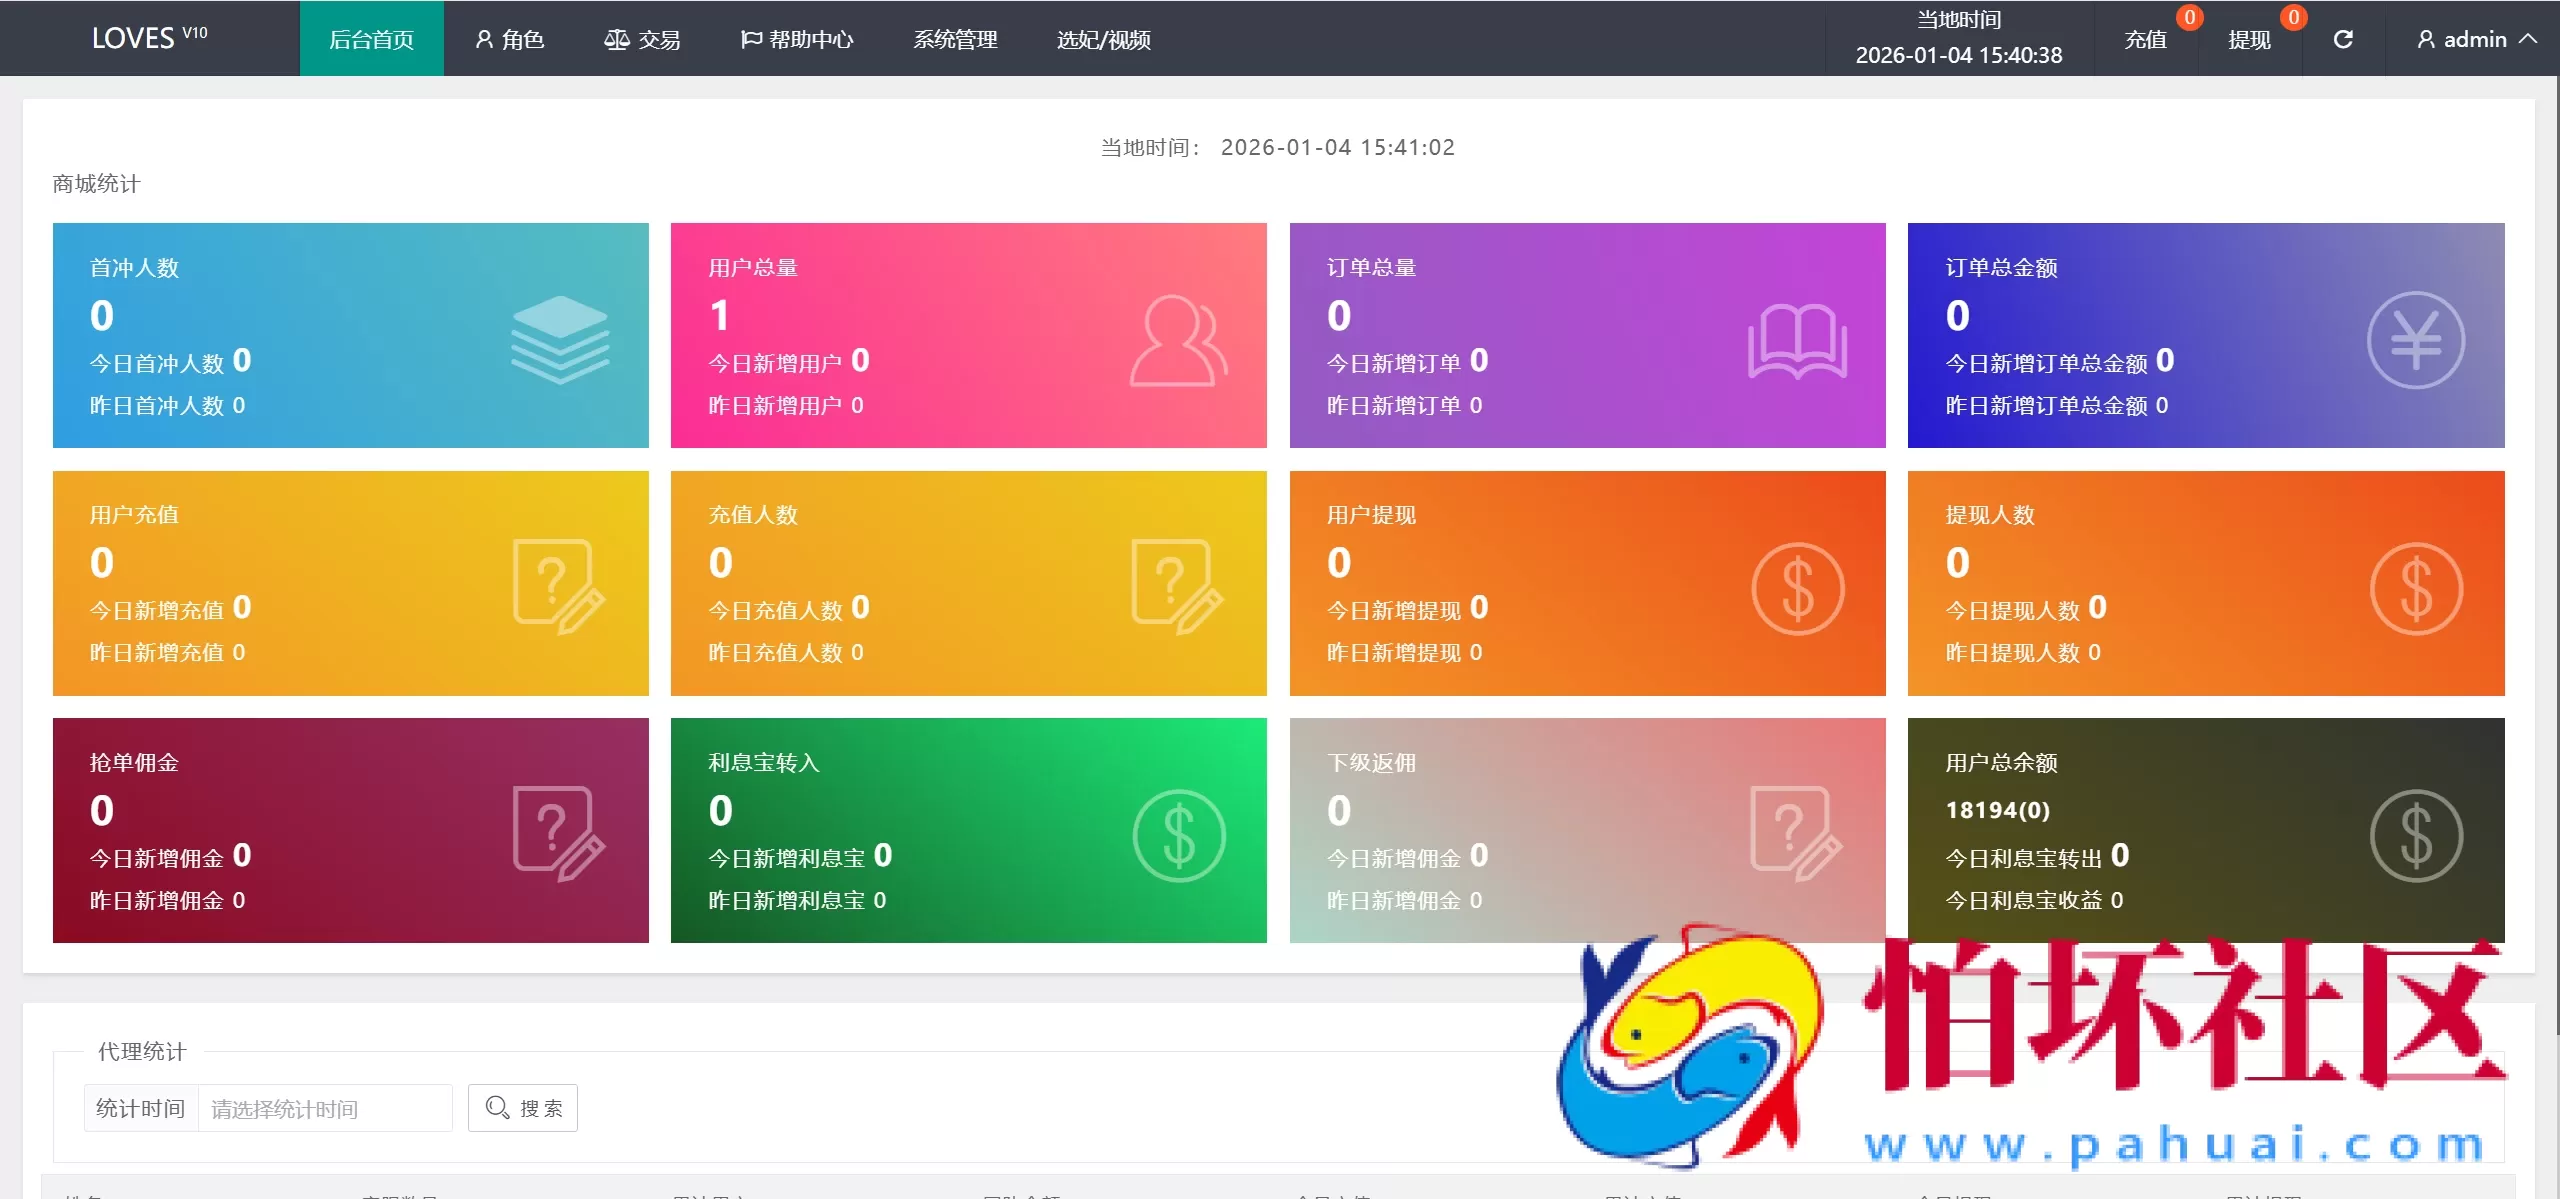Image resolution: width=2560 pixels, height=1199 pixels.
Task: Open the 系统管理 menu
Action: 955,40
